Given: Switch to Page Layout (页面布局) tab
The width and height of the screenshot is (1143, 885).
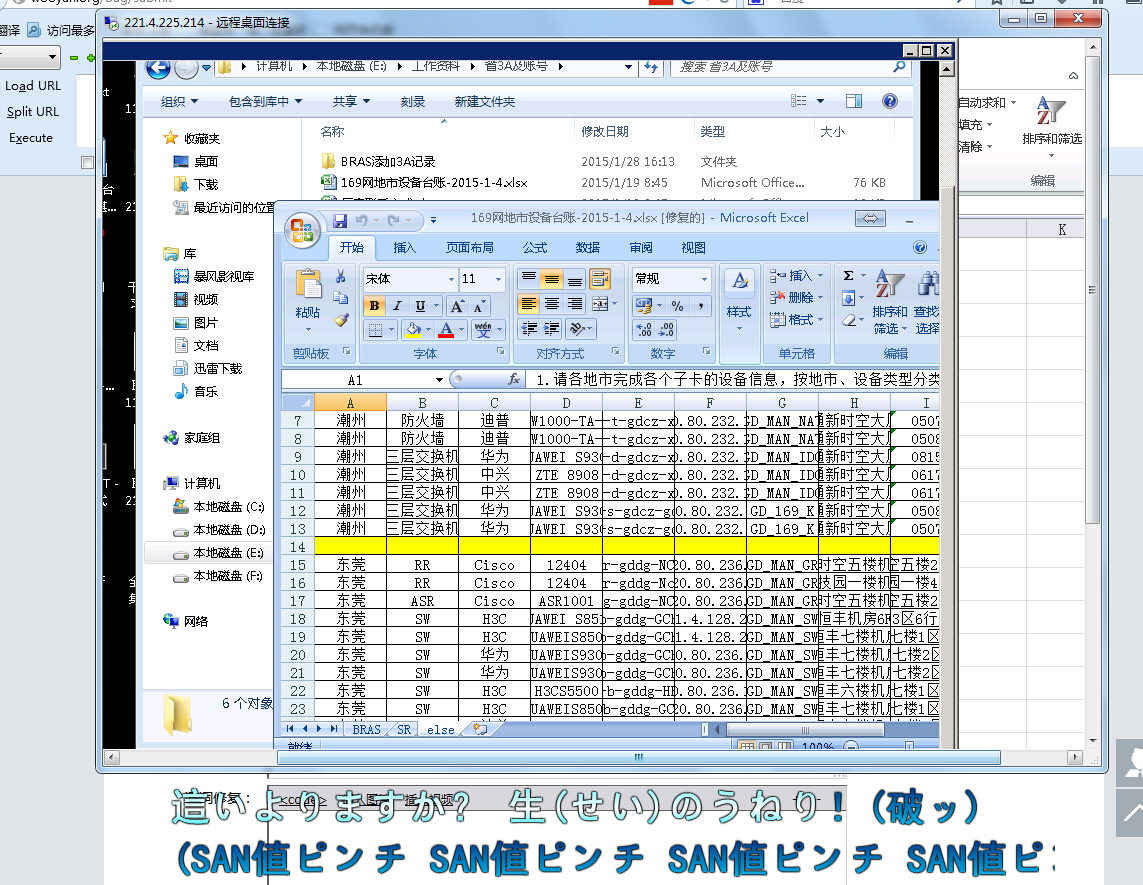Looking at the screenshot, I should (x=469, y=248).
